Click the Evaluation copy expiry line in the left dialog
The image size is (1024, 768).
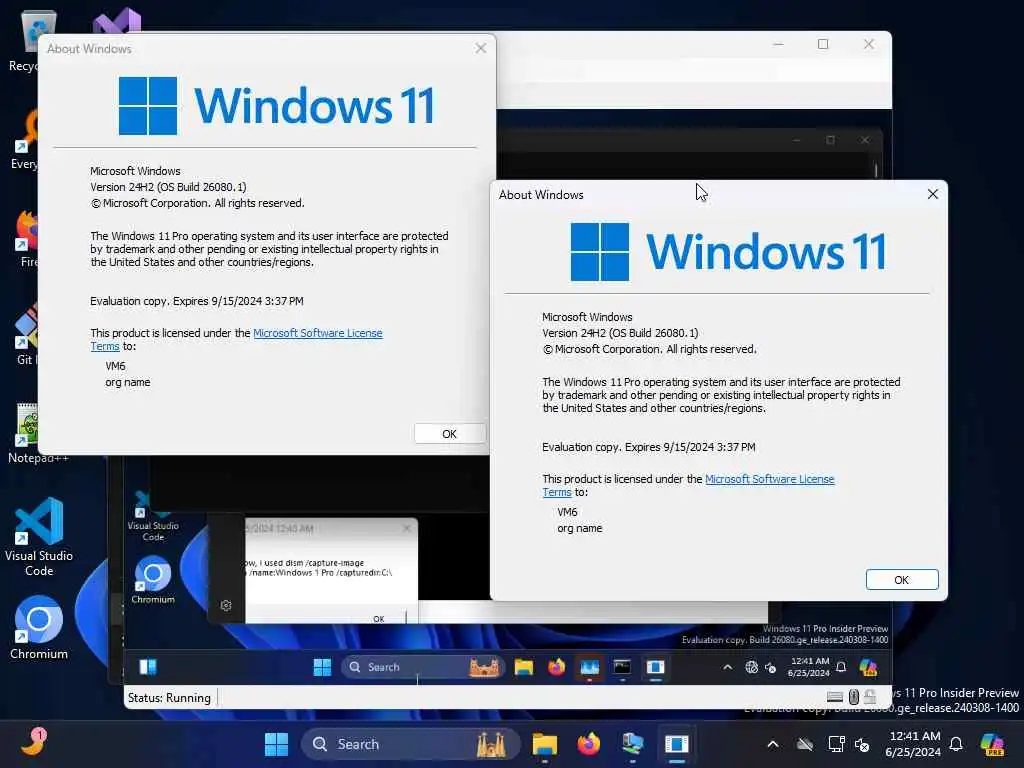click(197, 301)
